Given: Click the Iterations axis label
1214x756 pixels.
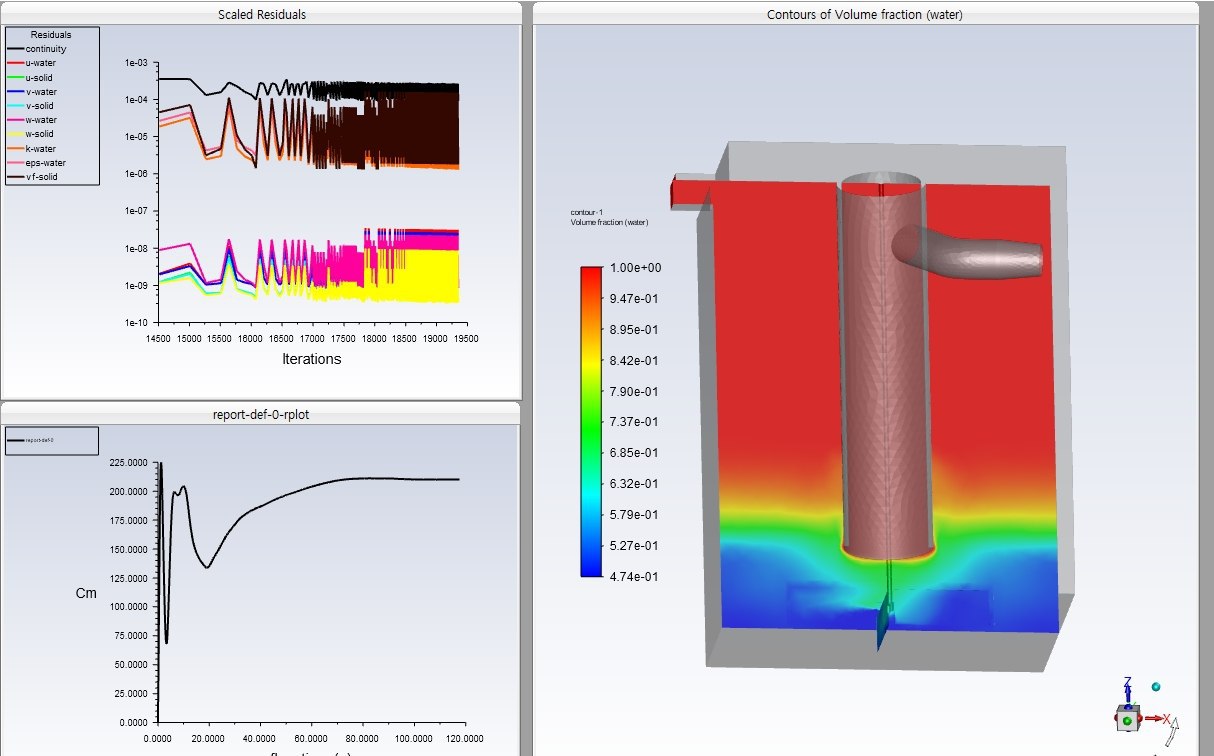Looking at the screenshot, I should (x=311, y=359).
